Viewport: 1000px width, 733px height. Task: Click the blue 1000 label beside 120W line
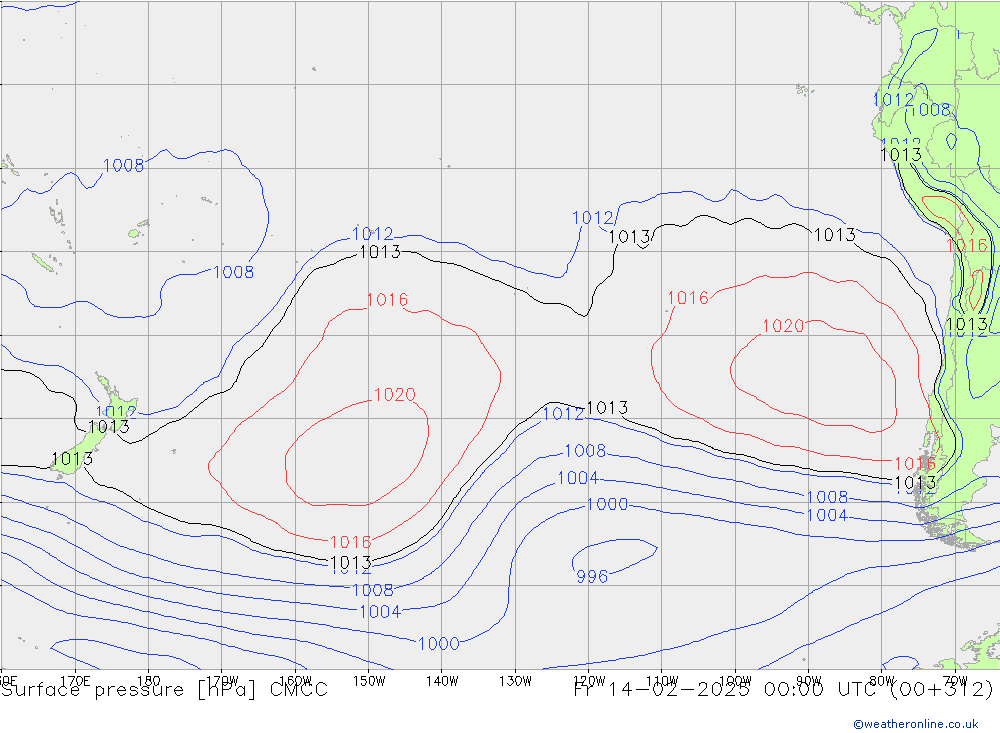coord(607,505)
